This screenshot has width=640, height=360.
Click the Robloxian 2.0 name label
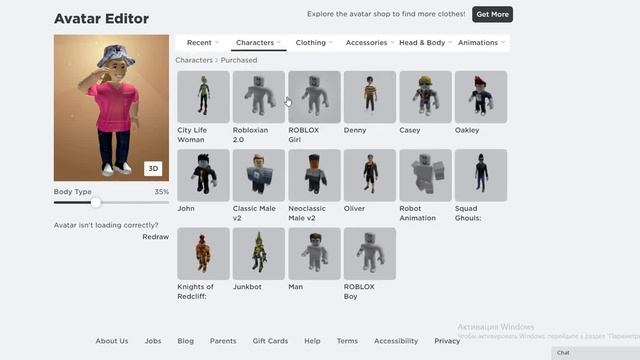point(250,135)
